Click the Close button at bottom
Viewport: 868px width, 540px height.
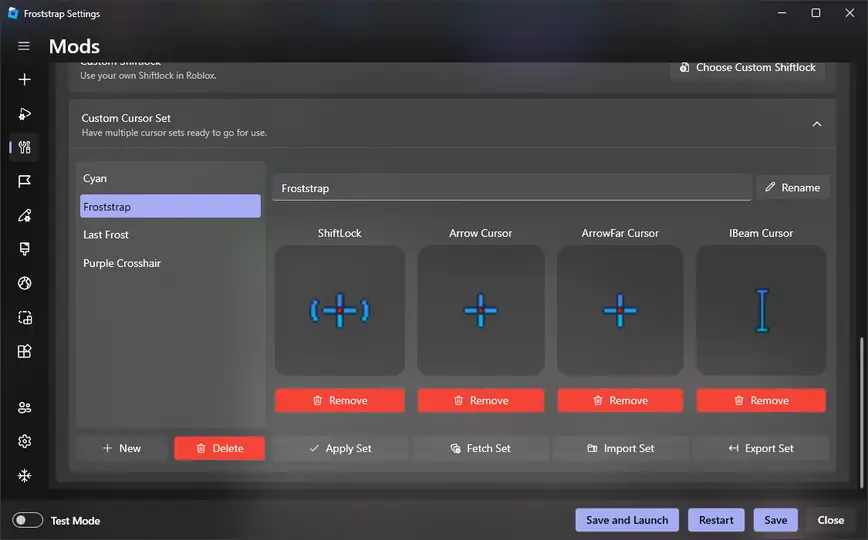tap(830, 520)
